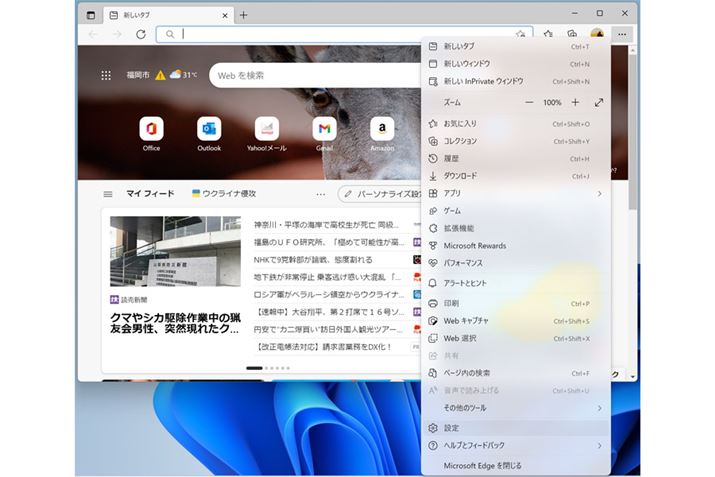
Task: Open the Gmail shortcut icon
Action: [324, 129]
